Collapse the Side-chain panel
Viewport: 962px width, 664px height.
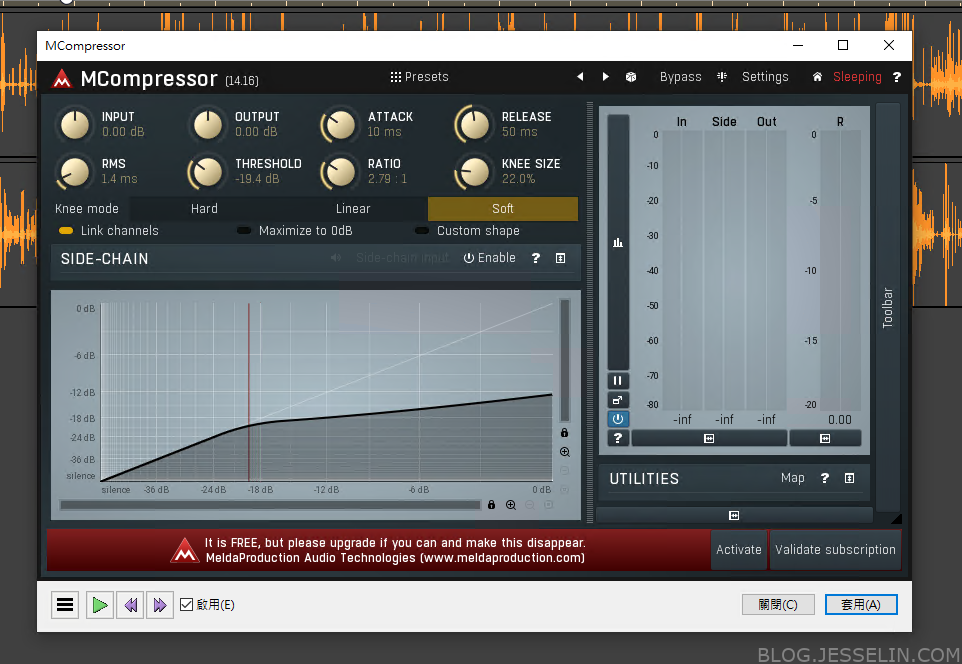[x=560, y=258]
